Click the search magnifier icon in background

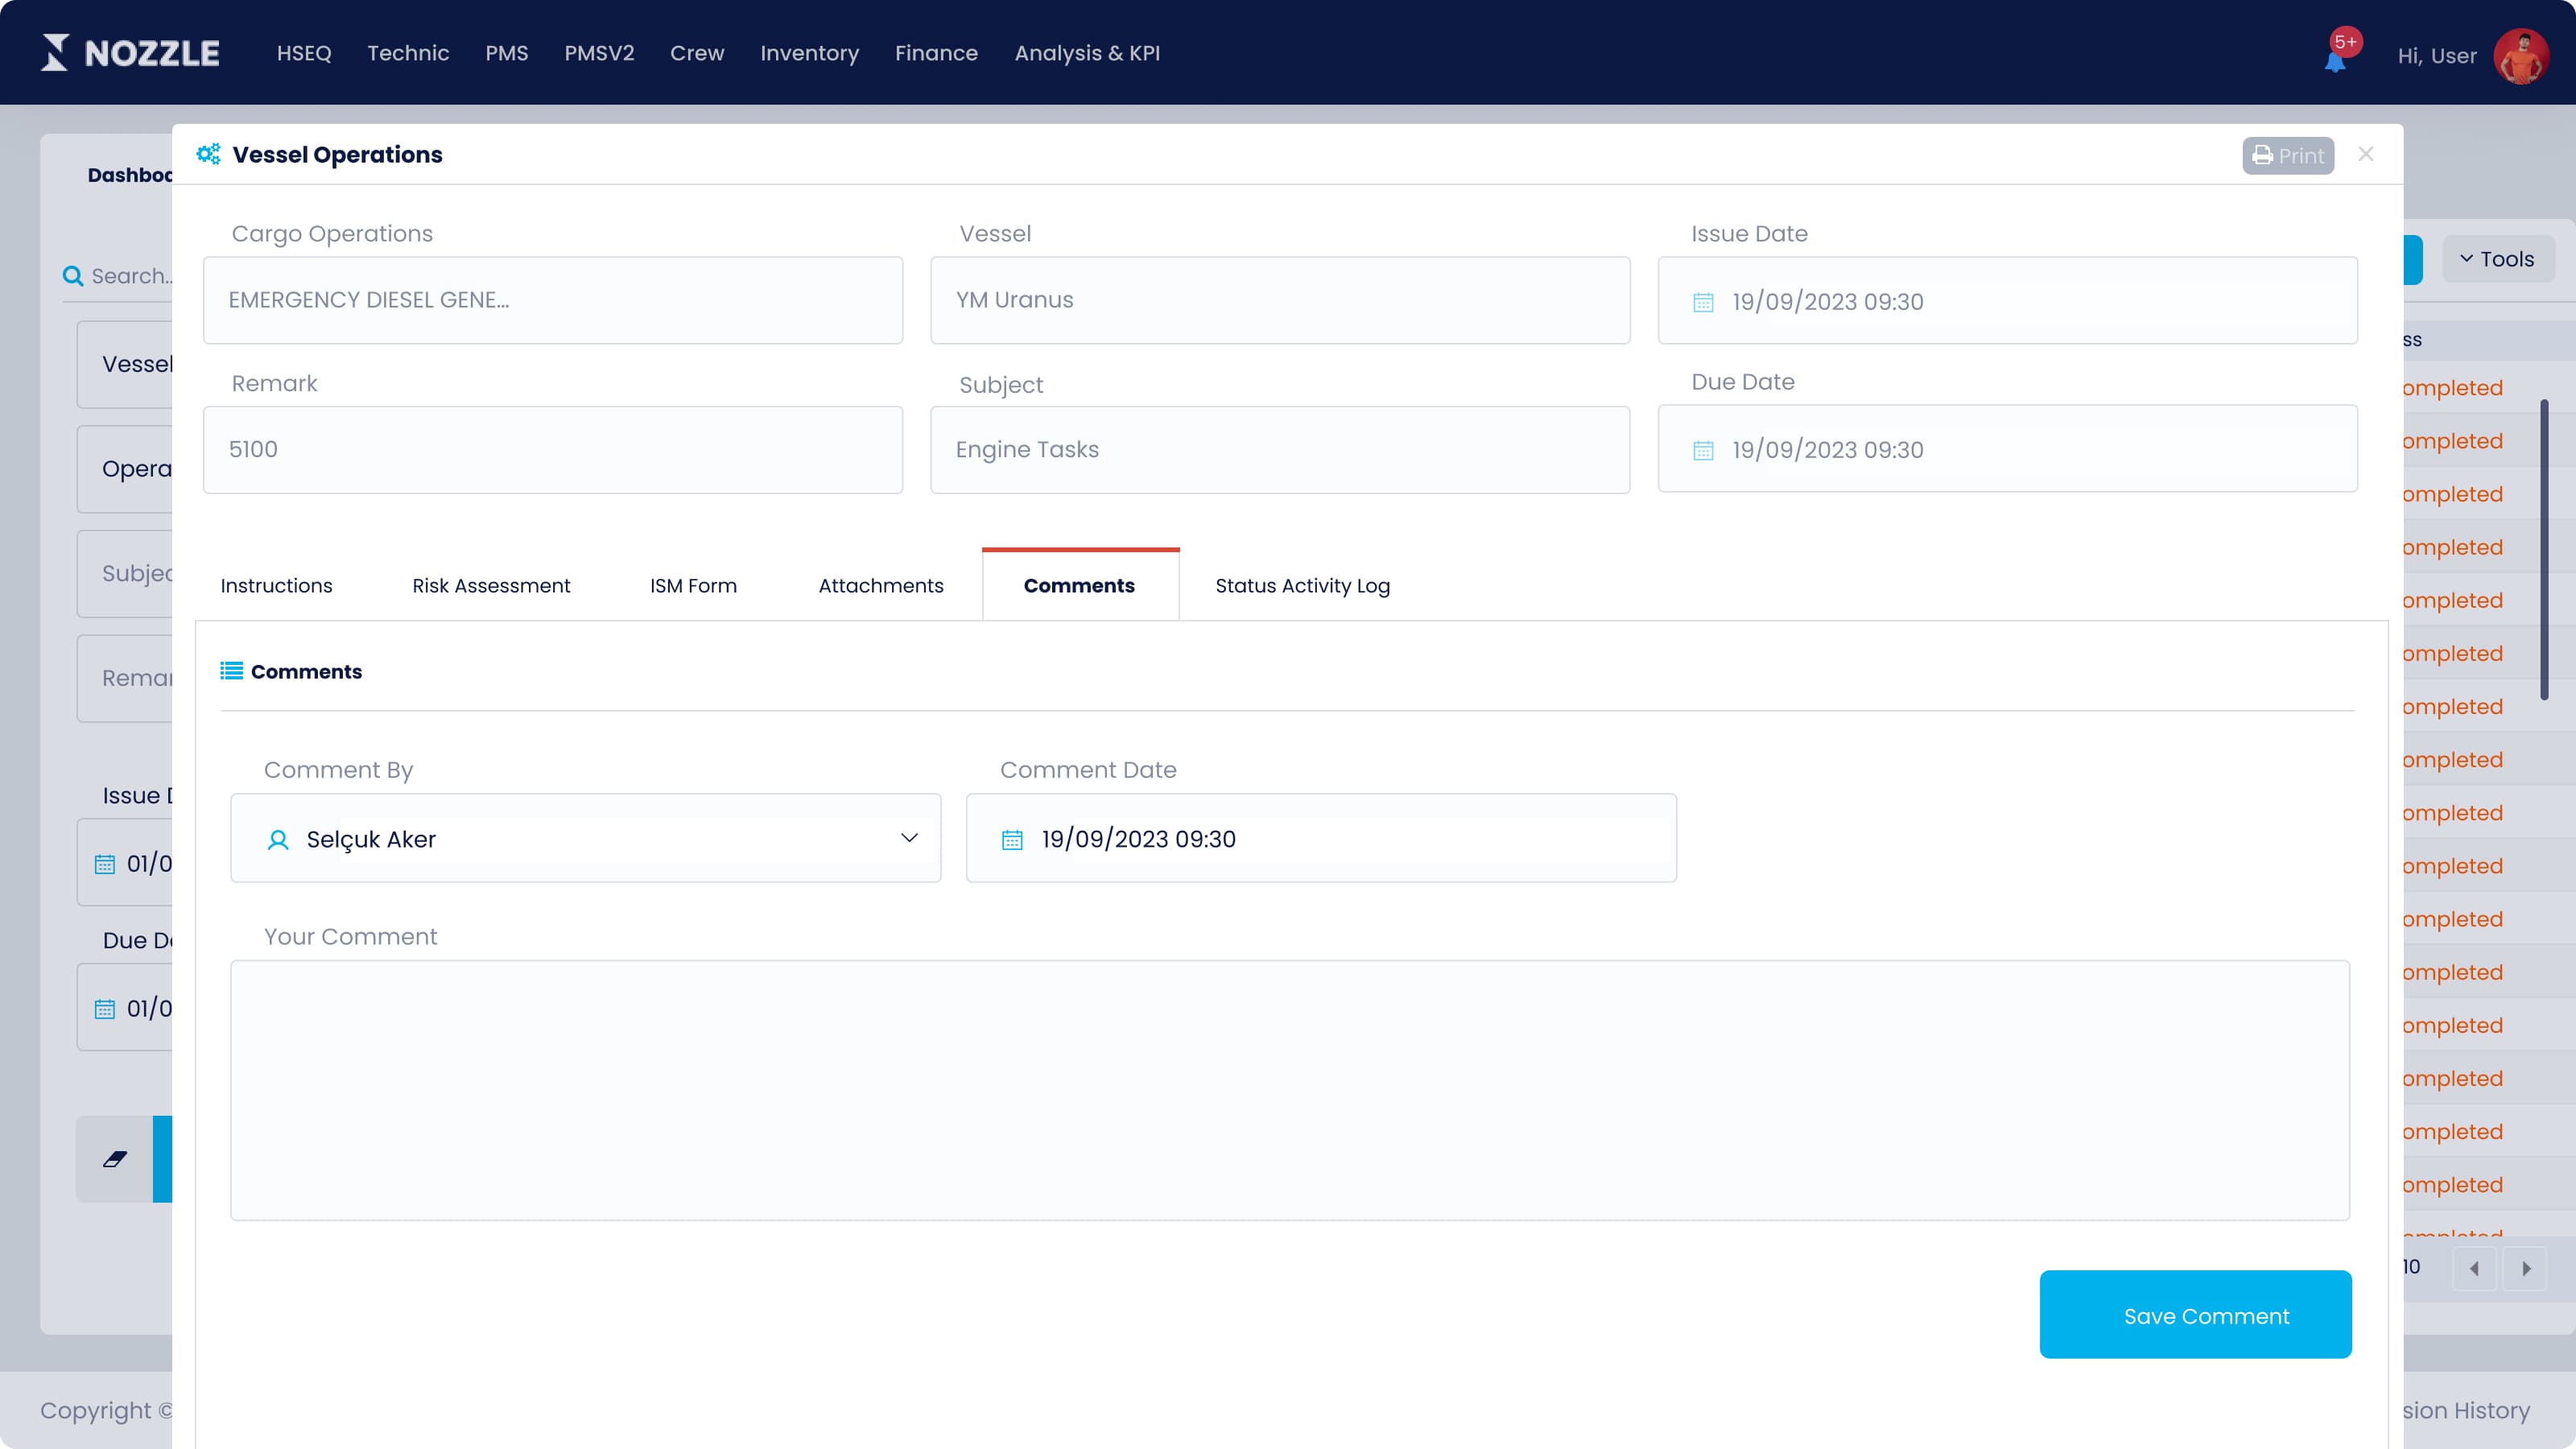[73, 275]
